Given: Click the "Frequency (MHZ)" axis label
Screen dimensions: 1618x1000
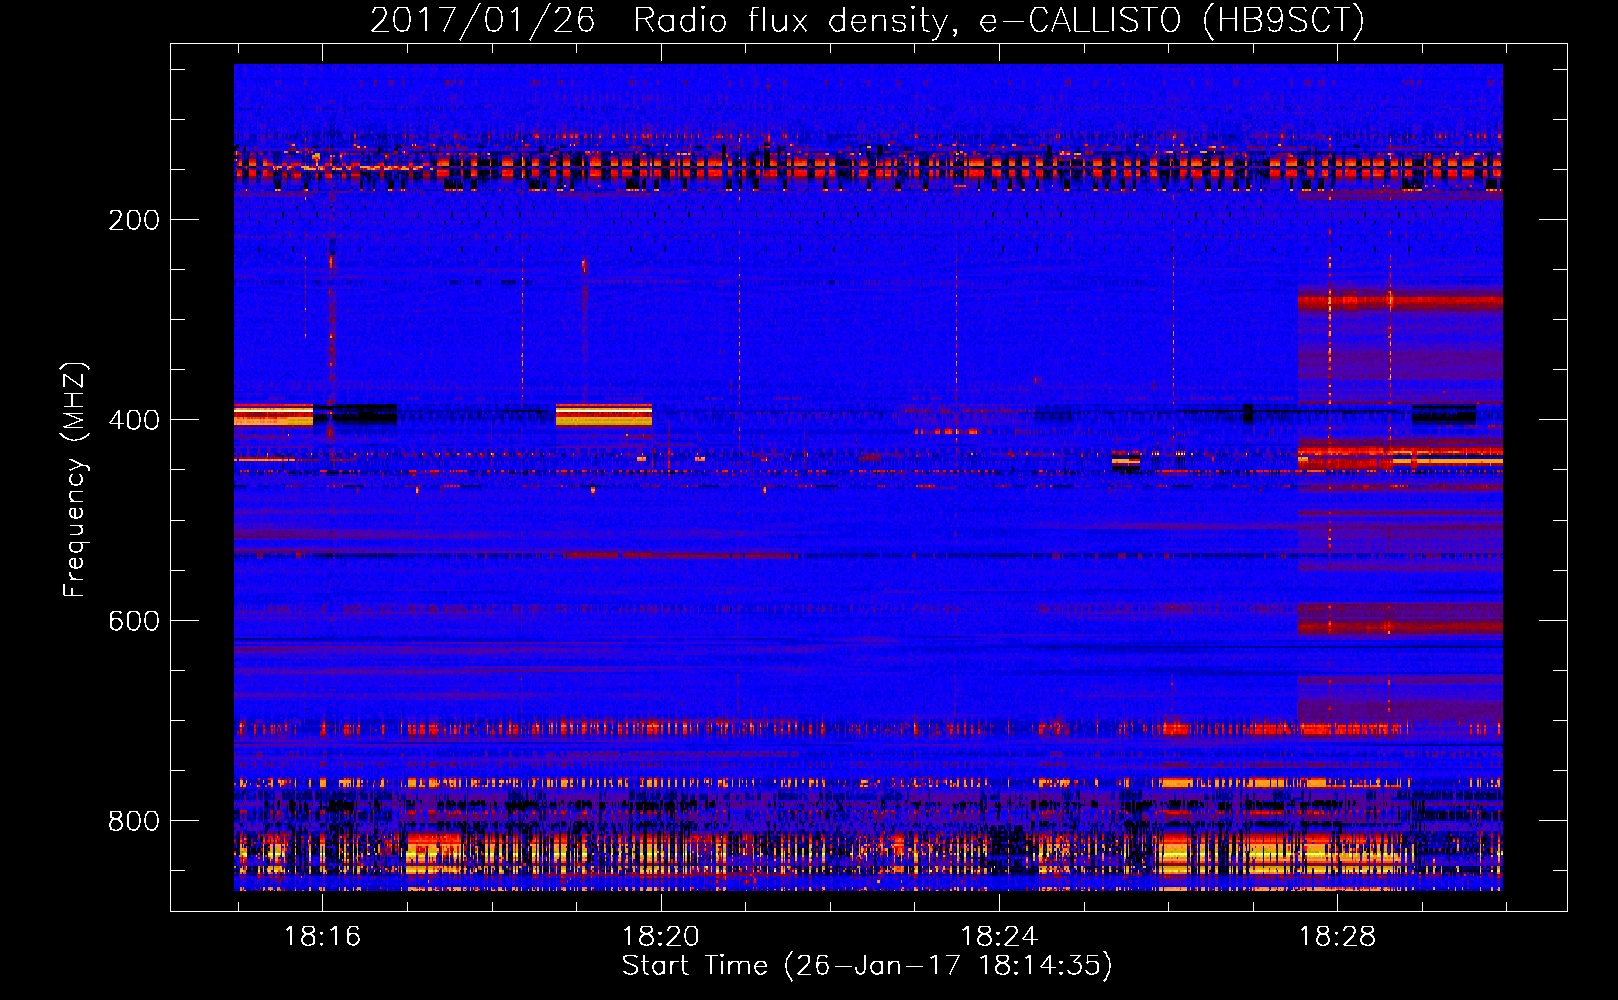Looking at the screenshot, I should [x=75, y=479].
